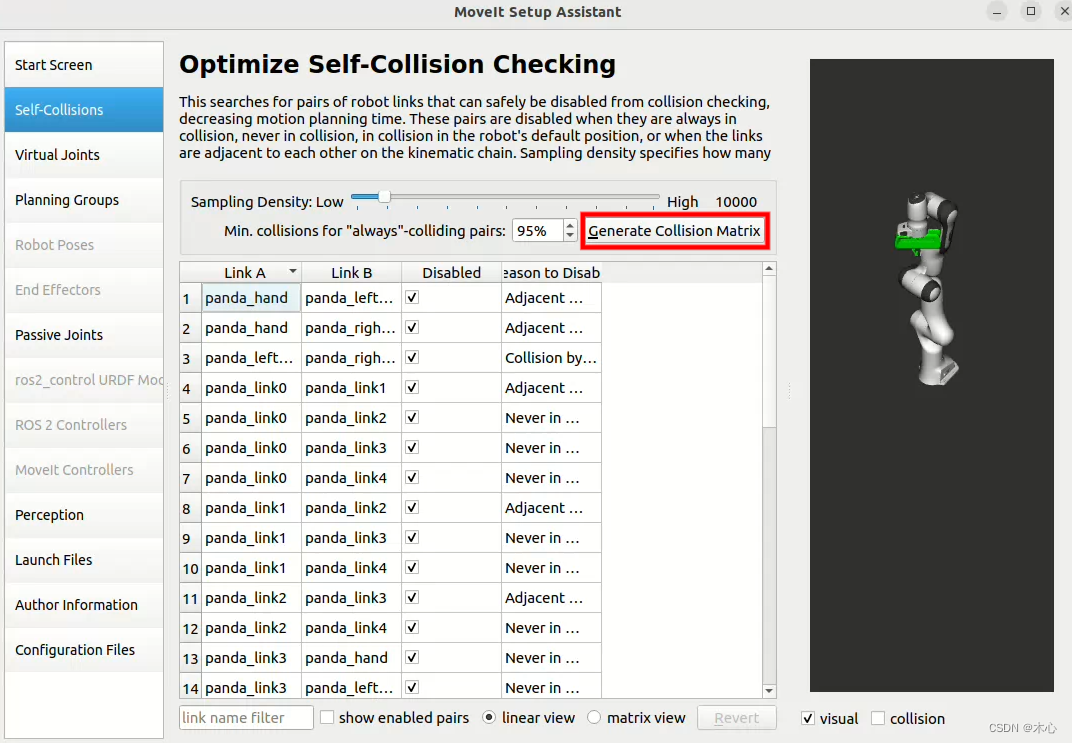Open the Passive Joints page
Image resolution: width=1072 pixels, height=743 pixels.
[83, 335]
